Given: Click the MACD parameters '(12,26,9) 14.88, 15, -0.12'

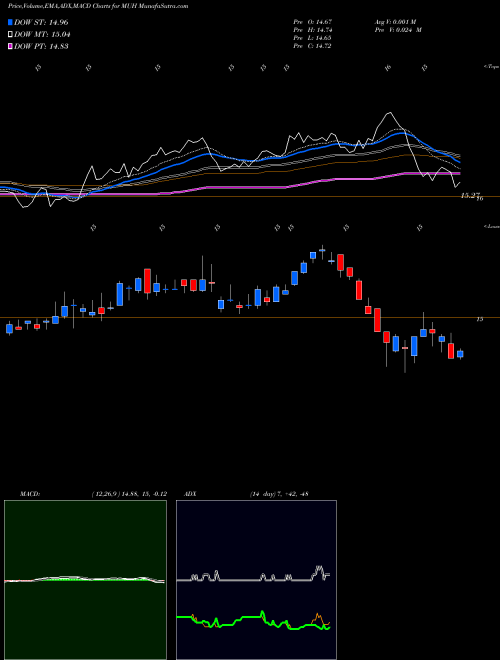Looking at the screenshot, I should (x=129, y=494).
